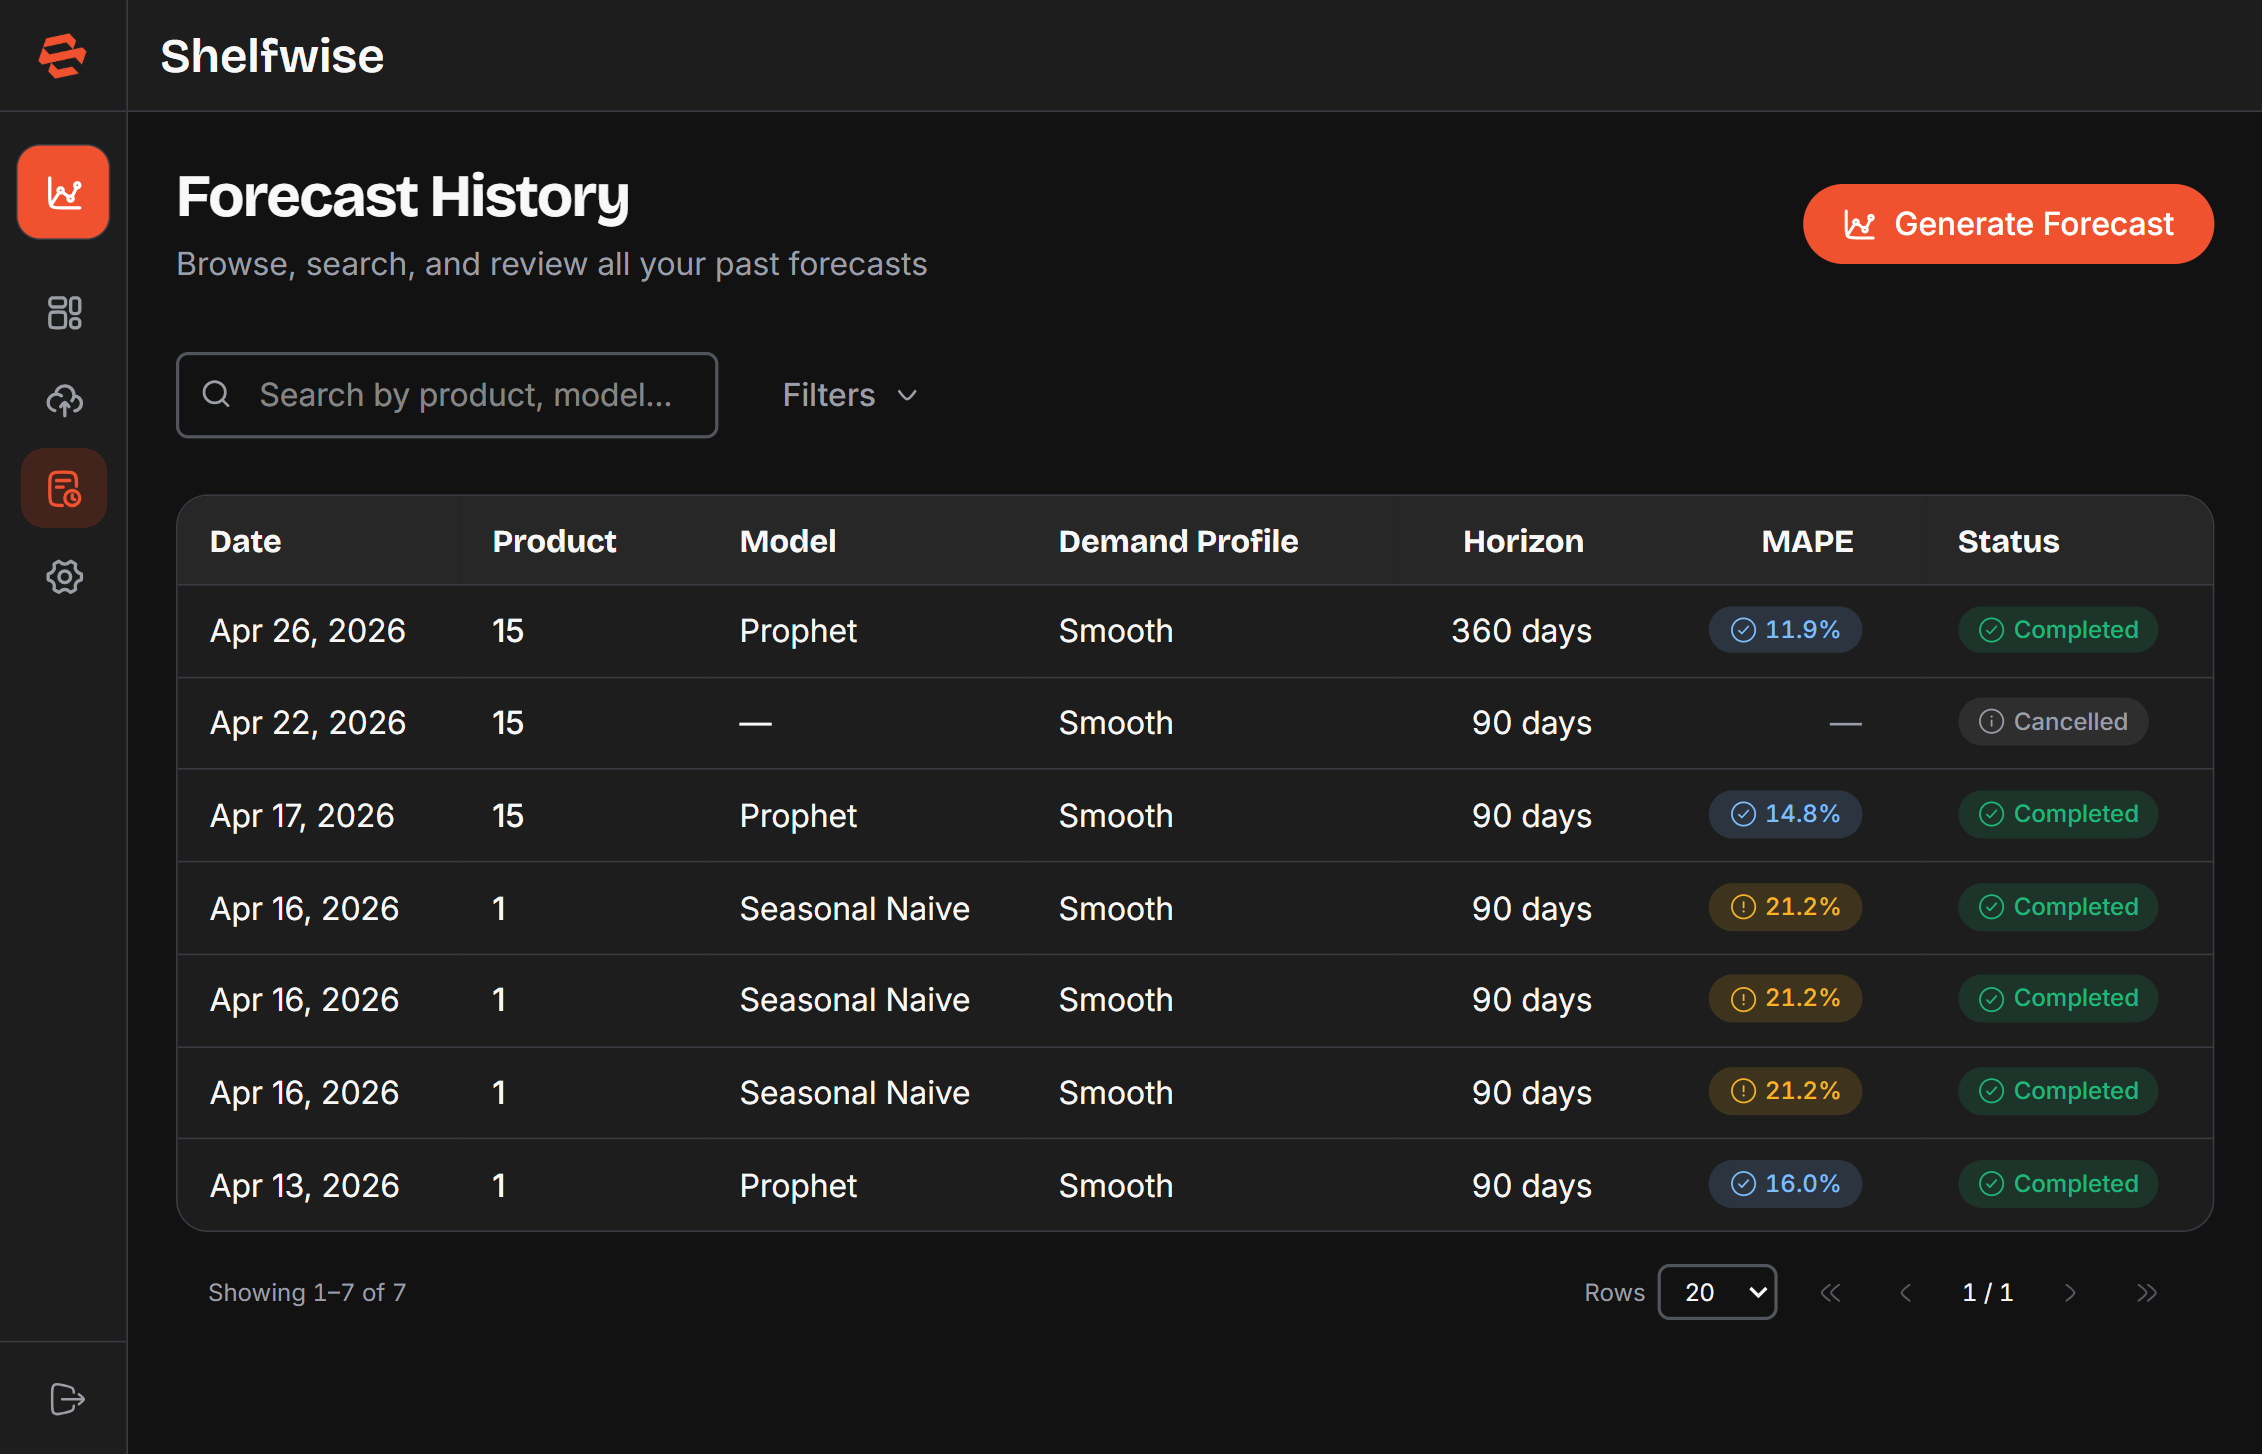Select the Apr 13, 2026 date cell

304,1186
